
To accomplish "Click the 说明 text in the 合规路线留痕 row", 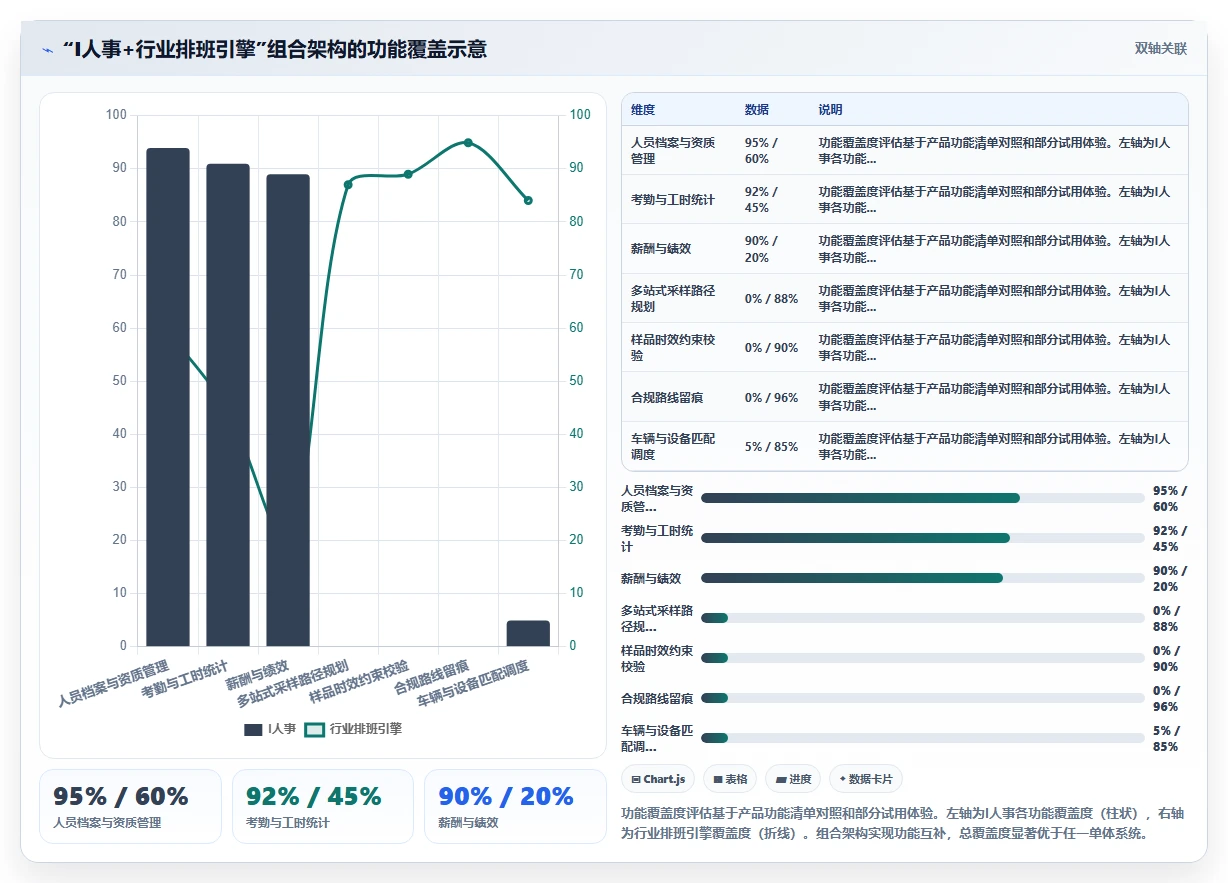I will pos(994,397).
